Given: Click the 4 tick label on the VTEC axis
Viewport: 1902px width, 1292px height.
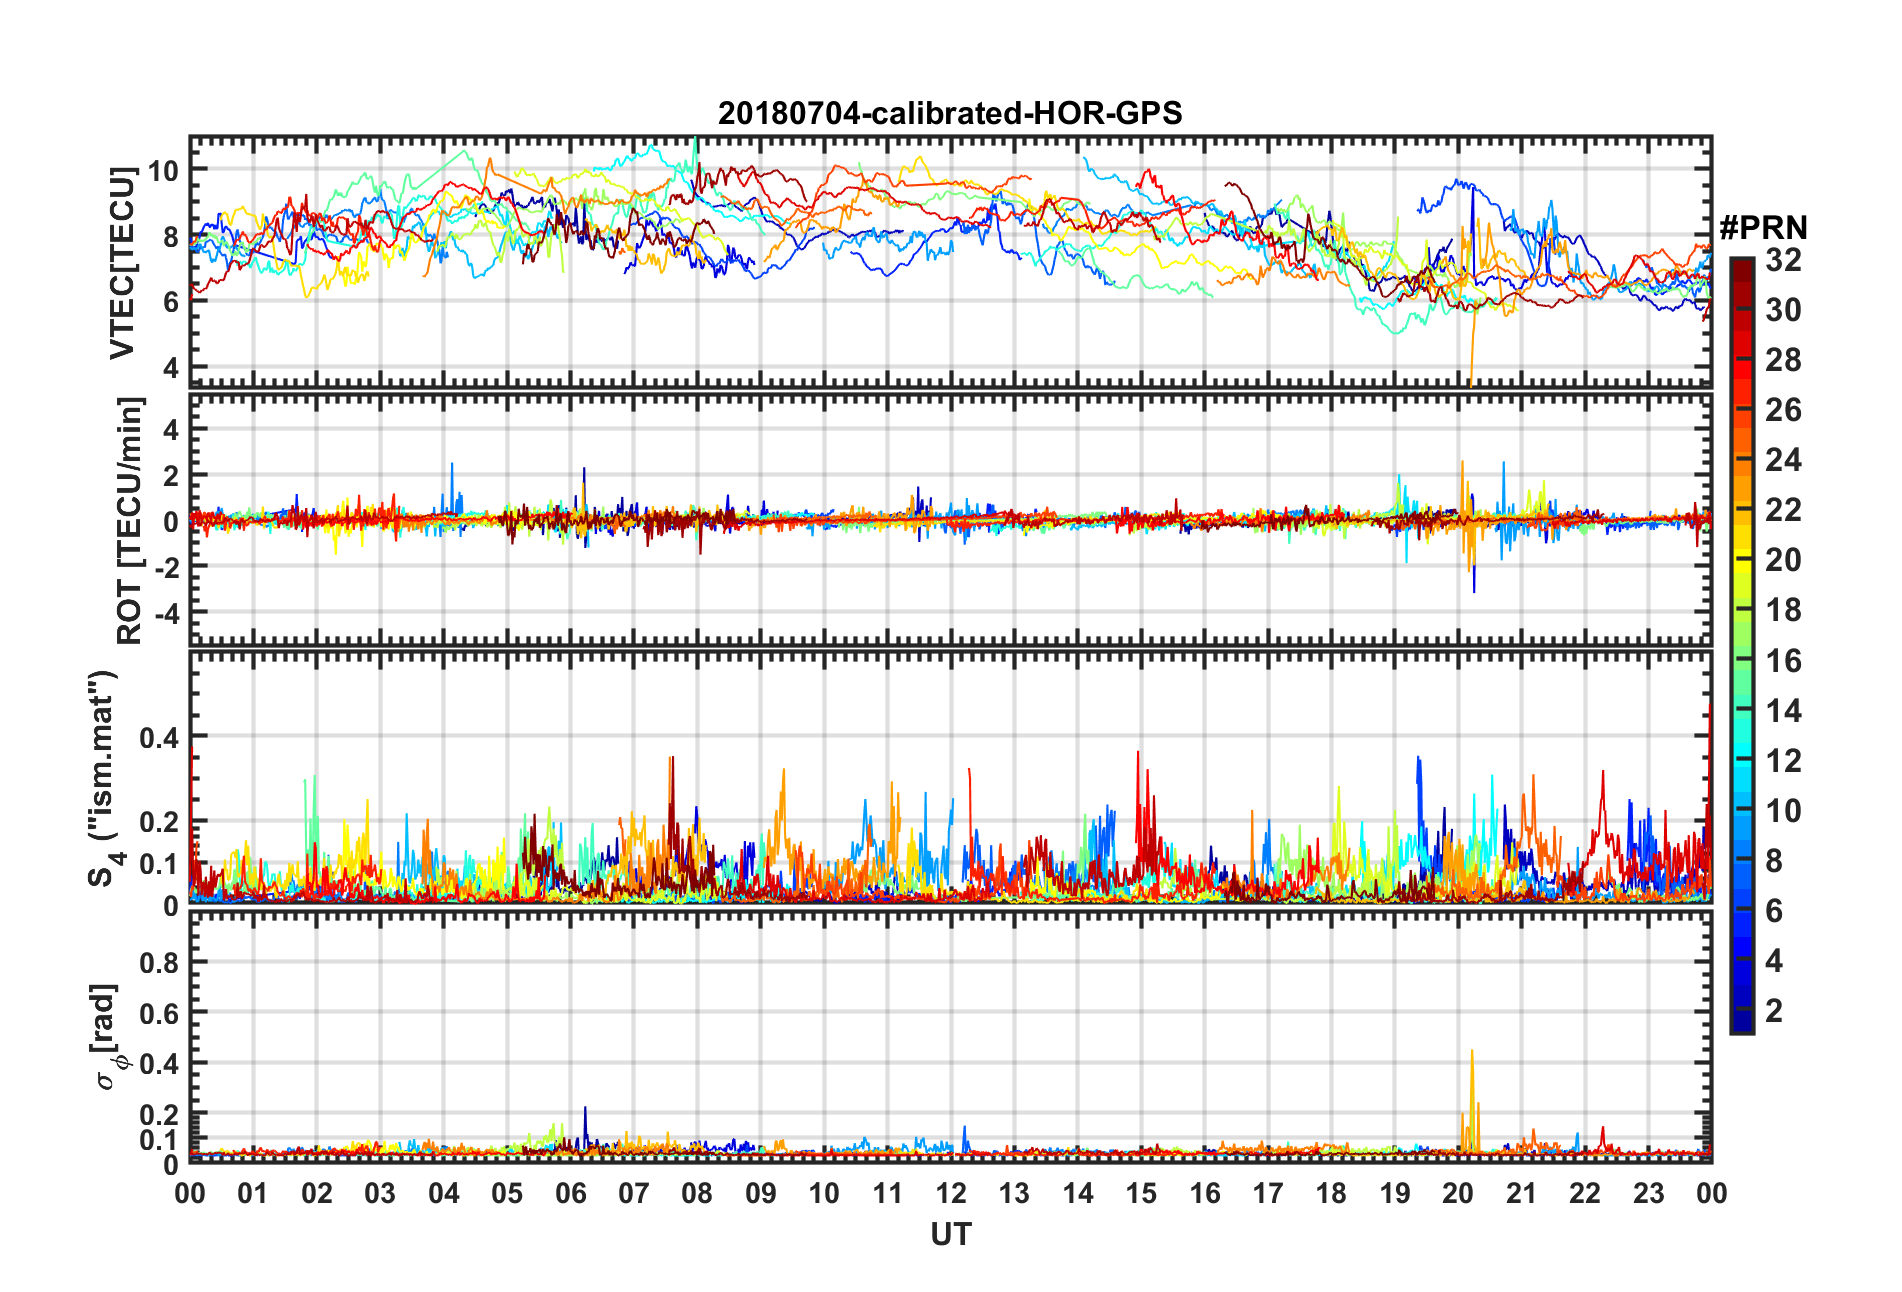Looking at the screenshot, I should [172, 368].
